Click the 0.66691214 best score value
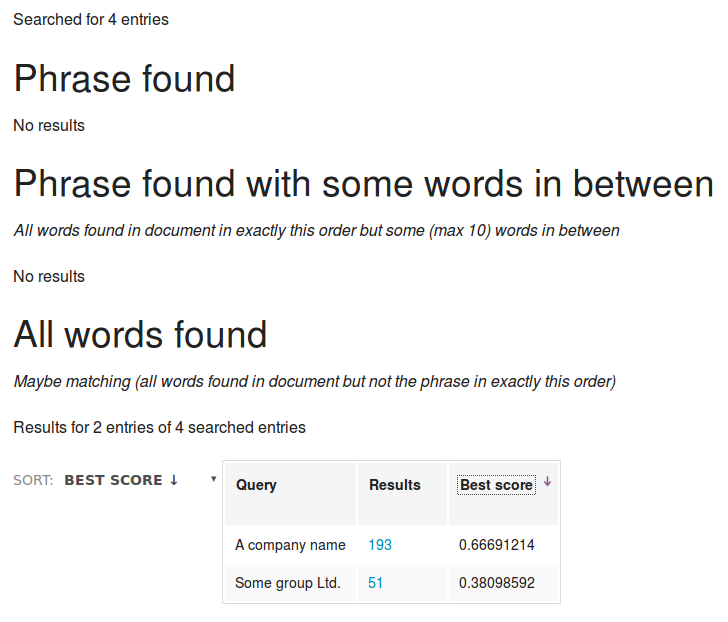Viewport: 728px width, 622px height. point(497,545)
